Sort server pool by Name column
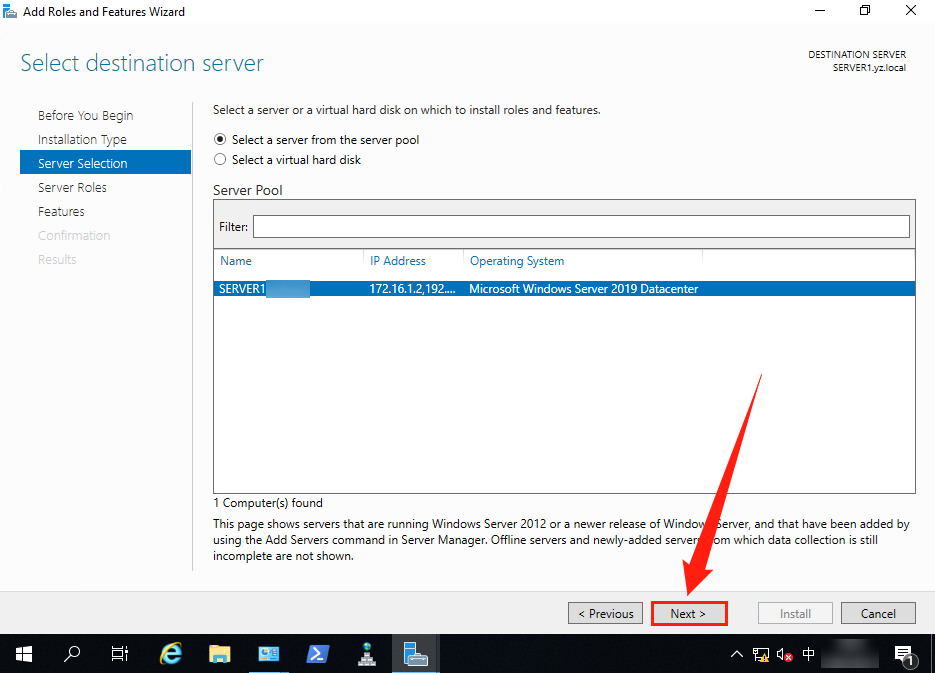The image size is (935, 673). pyautogui.click(x=236, y=260)
